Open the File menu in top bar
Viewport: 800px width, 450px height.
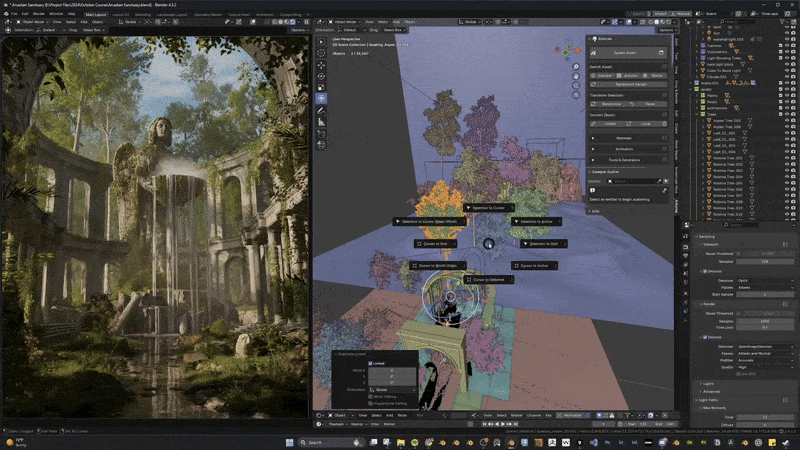pyautogui.click(x=14, y=14)
